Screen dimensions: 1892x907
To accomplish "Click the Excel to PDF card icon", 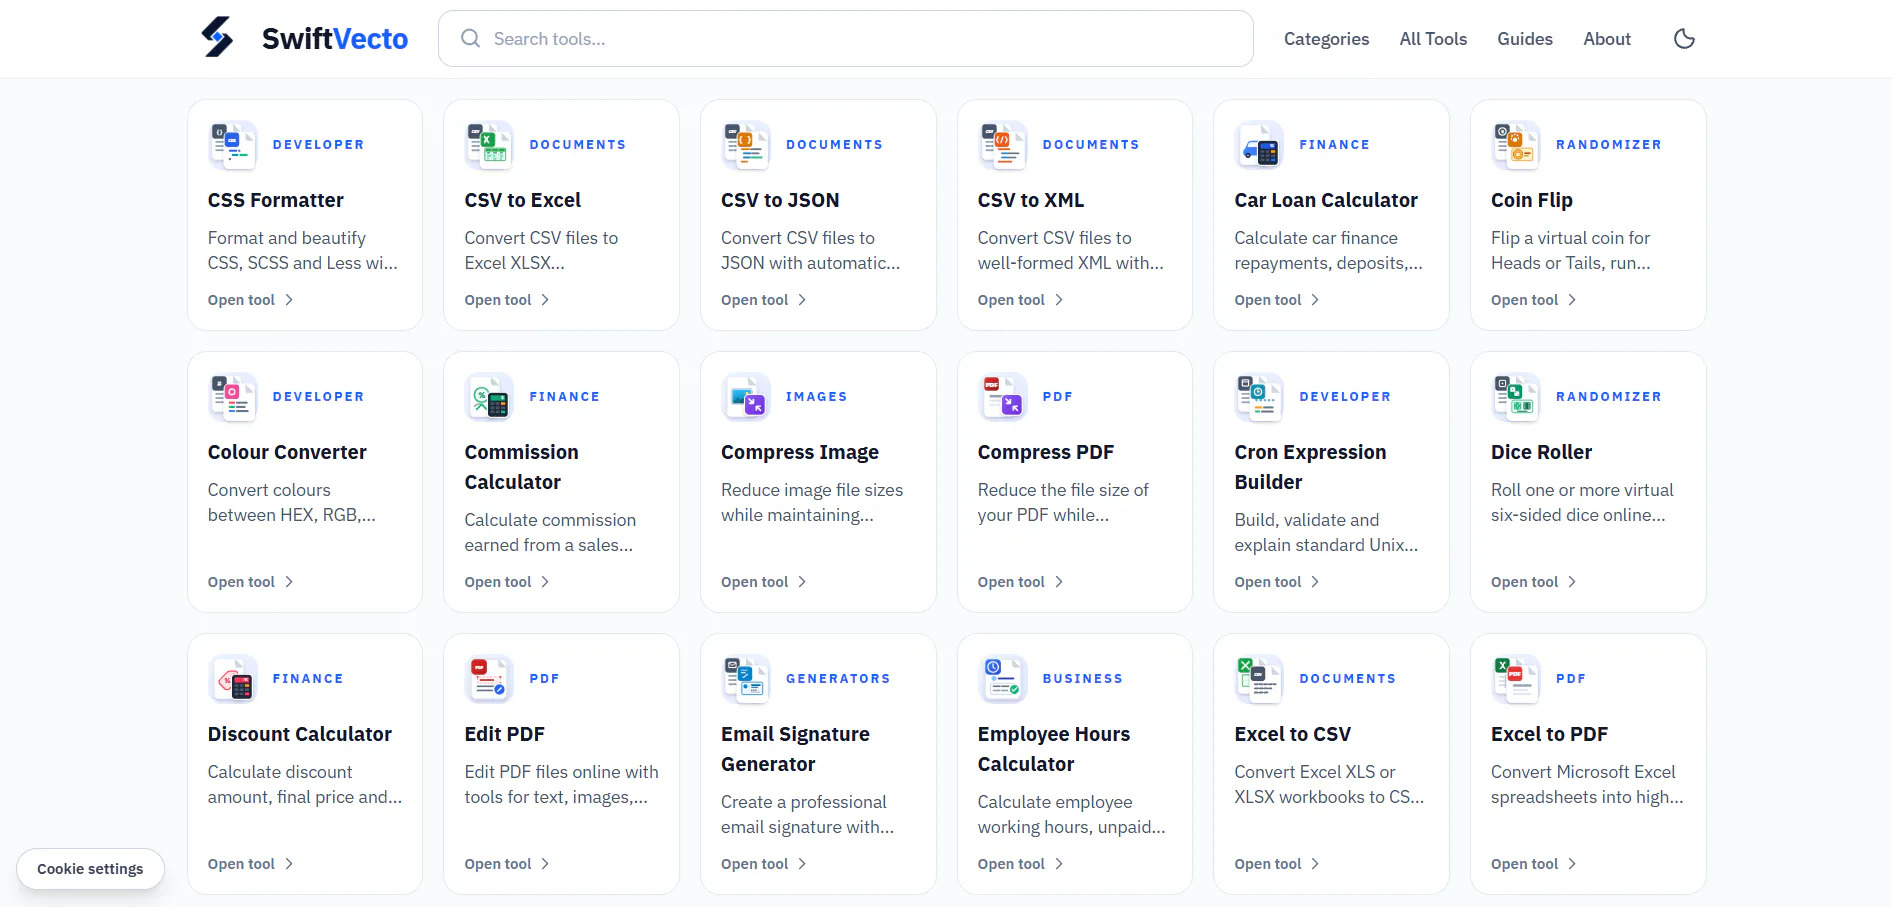I will (1516, 679).
